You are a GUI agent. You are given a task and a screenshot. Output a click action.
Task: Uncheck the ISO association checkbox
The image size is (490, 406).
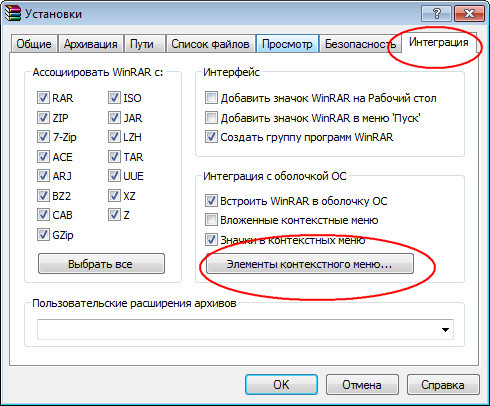coord(114,98)
